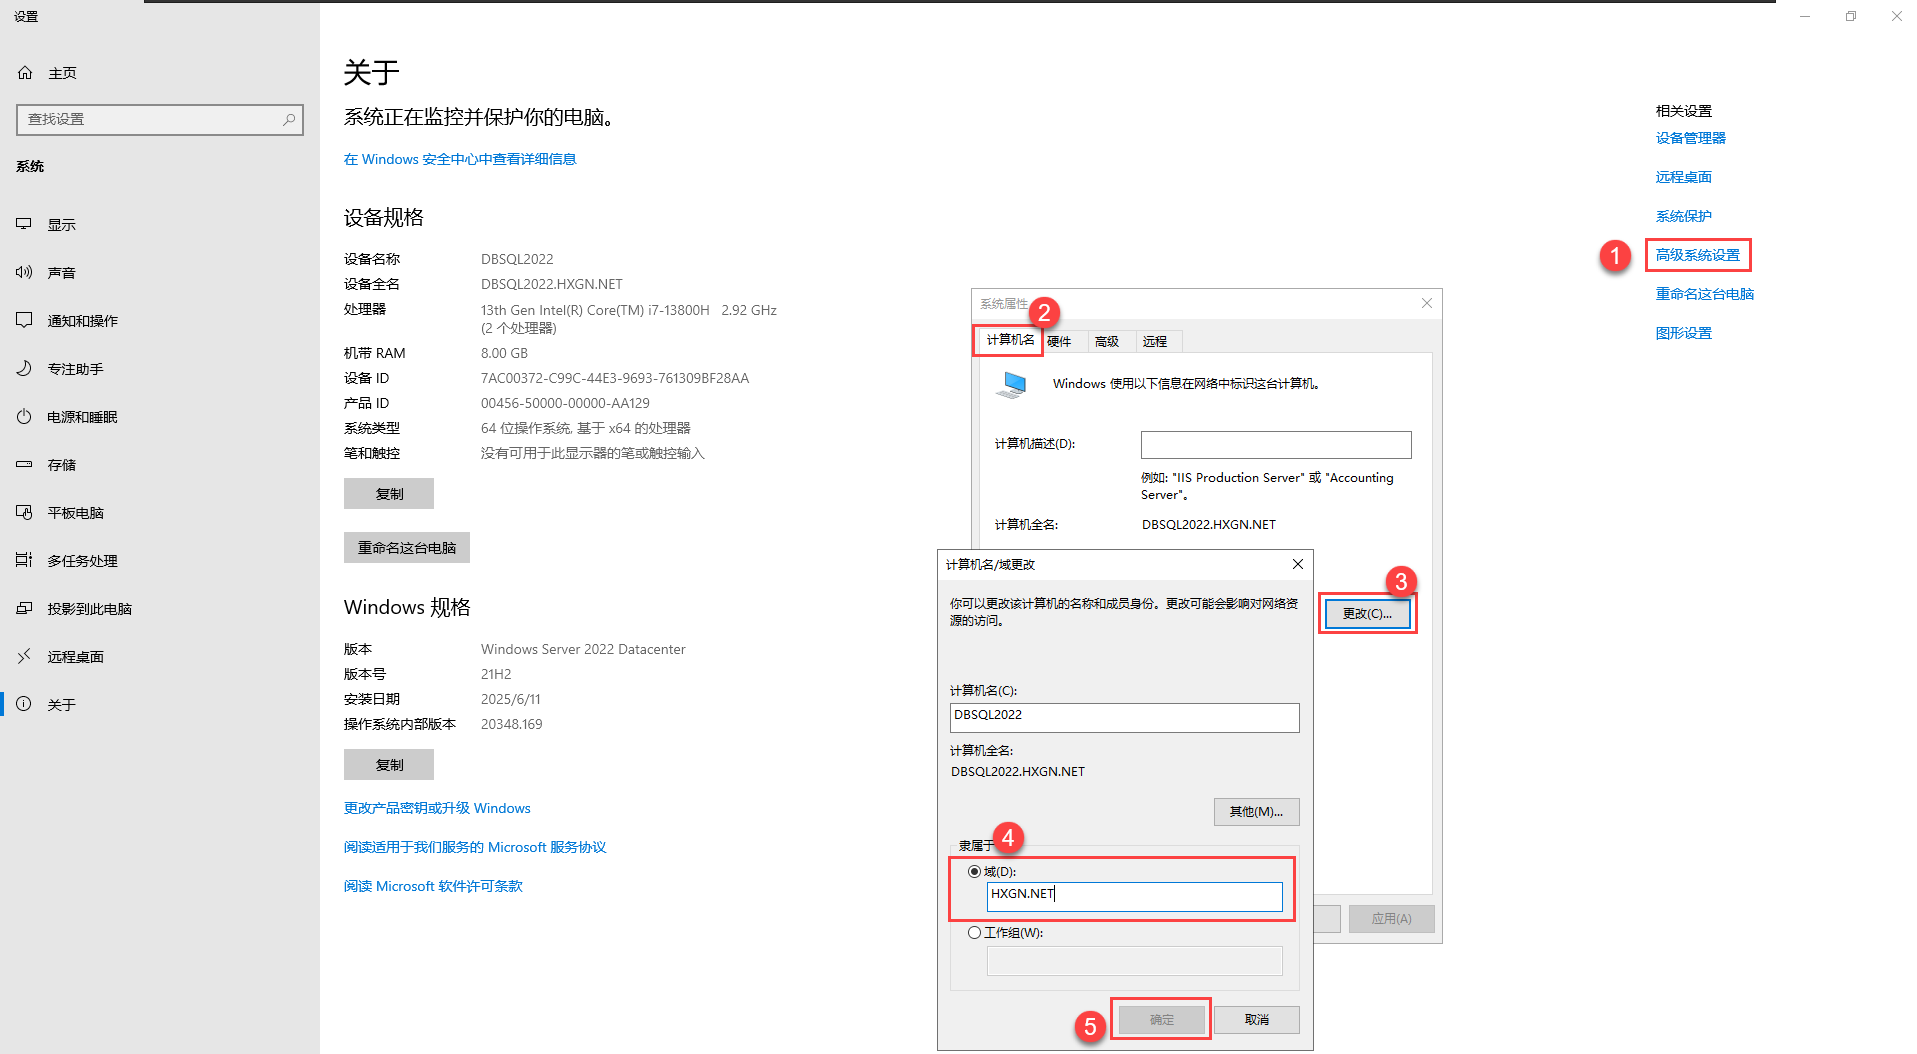Open Focus assist moon icon
The height and width of the screenshot is (1054, 1917).
pos(24,368)
